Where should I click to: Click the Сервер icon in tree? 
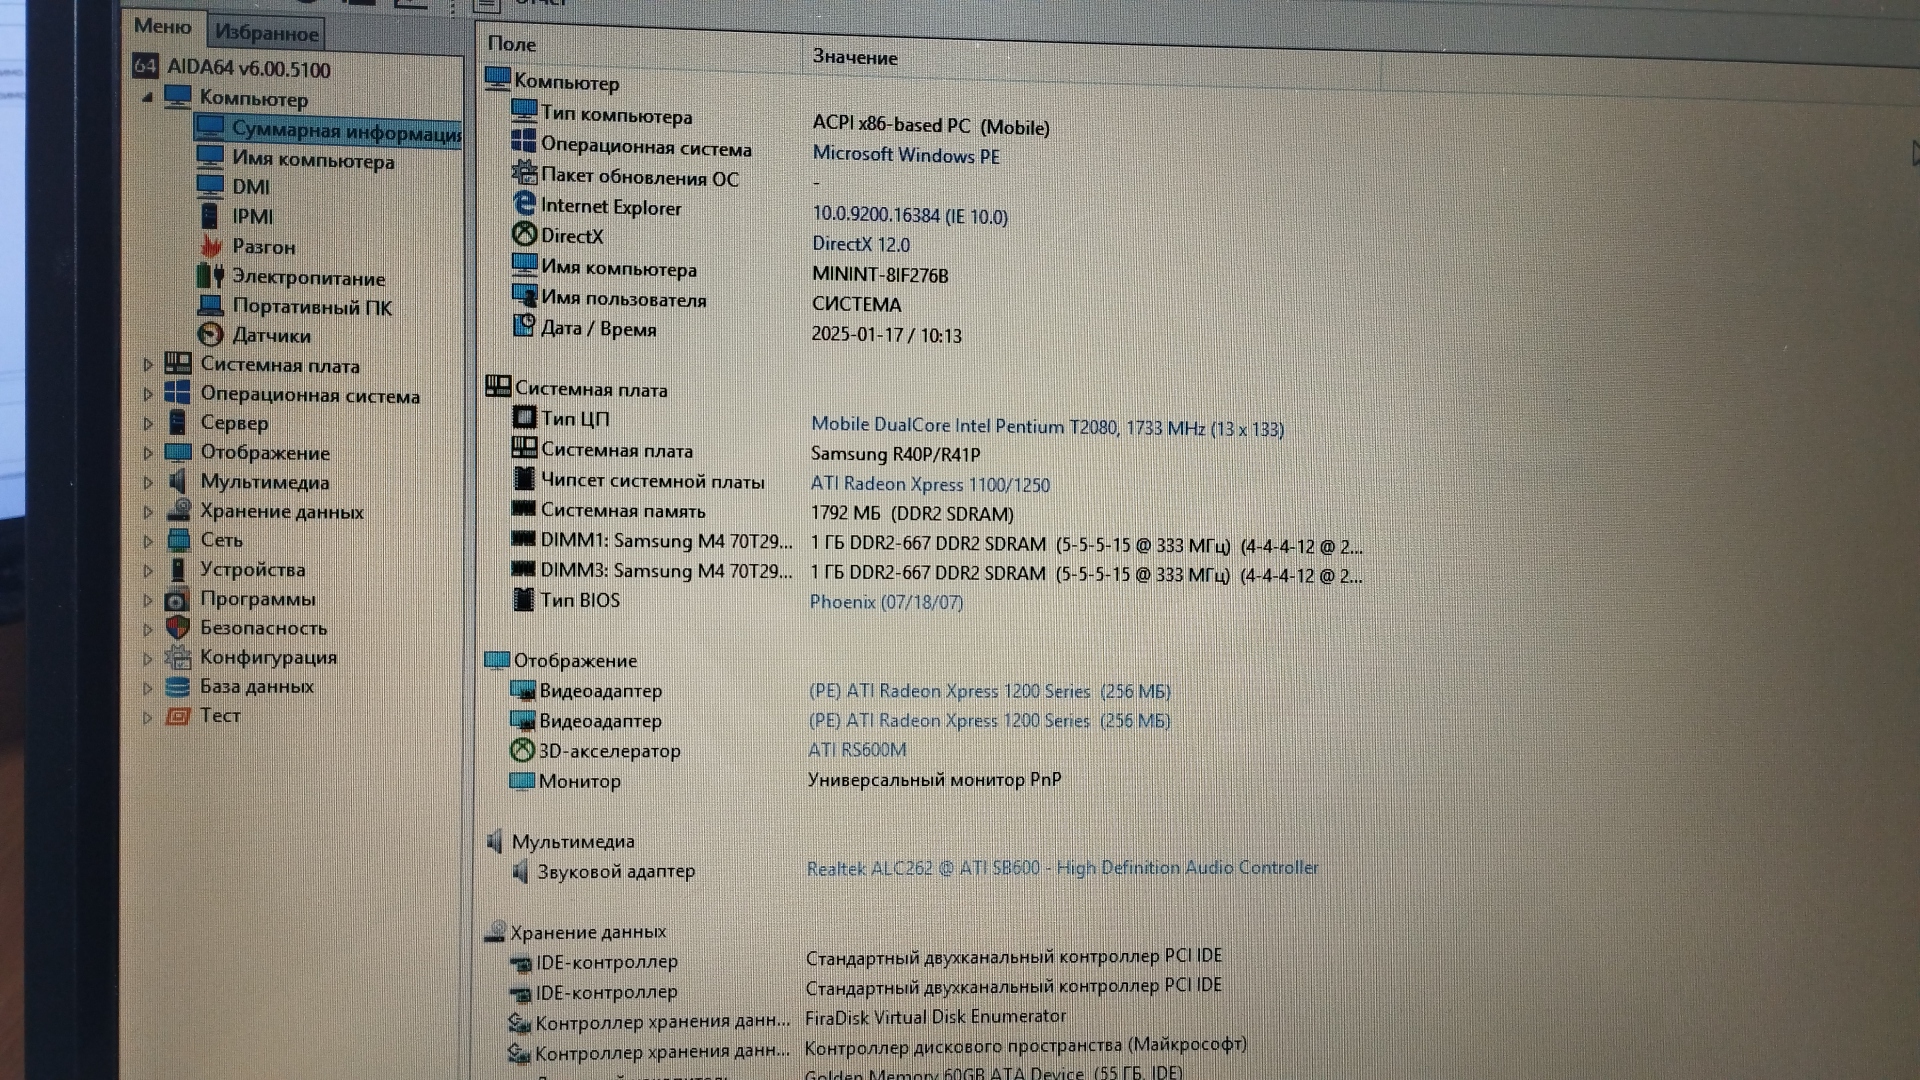[x=178, y=422]
